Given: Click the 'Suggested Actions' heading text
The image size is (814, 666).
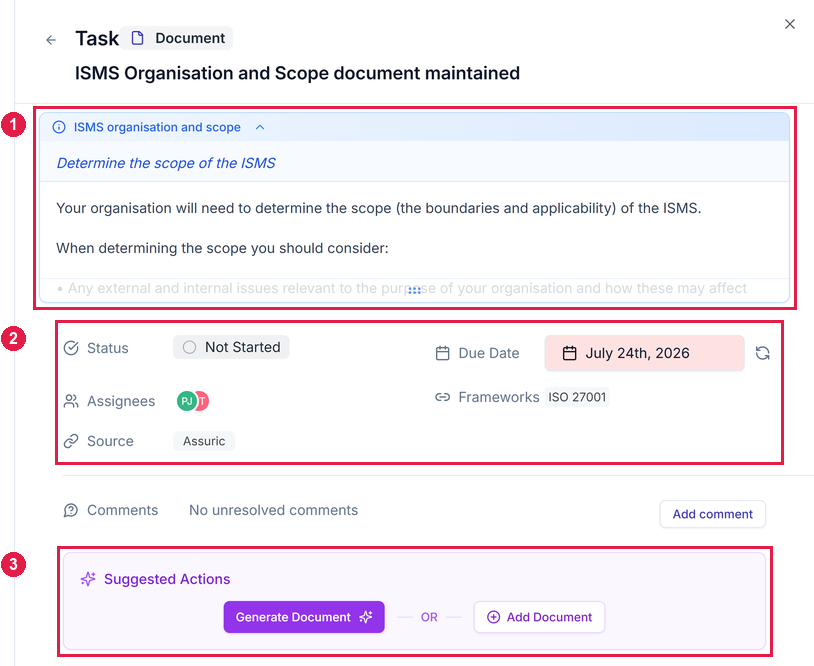Looking at the screenshot, I should coord(167,579).
